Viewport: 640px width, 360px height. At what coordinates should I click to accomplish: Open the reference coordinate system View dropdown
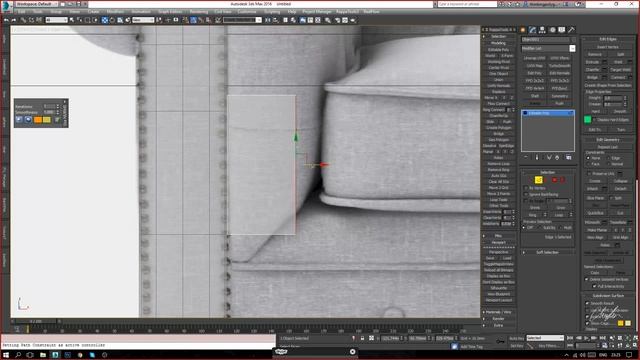coord(143,20)
